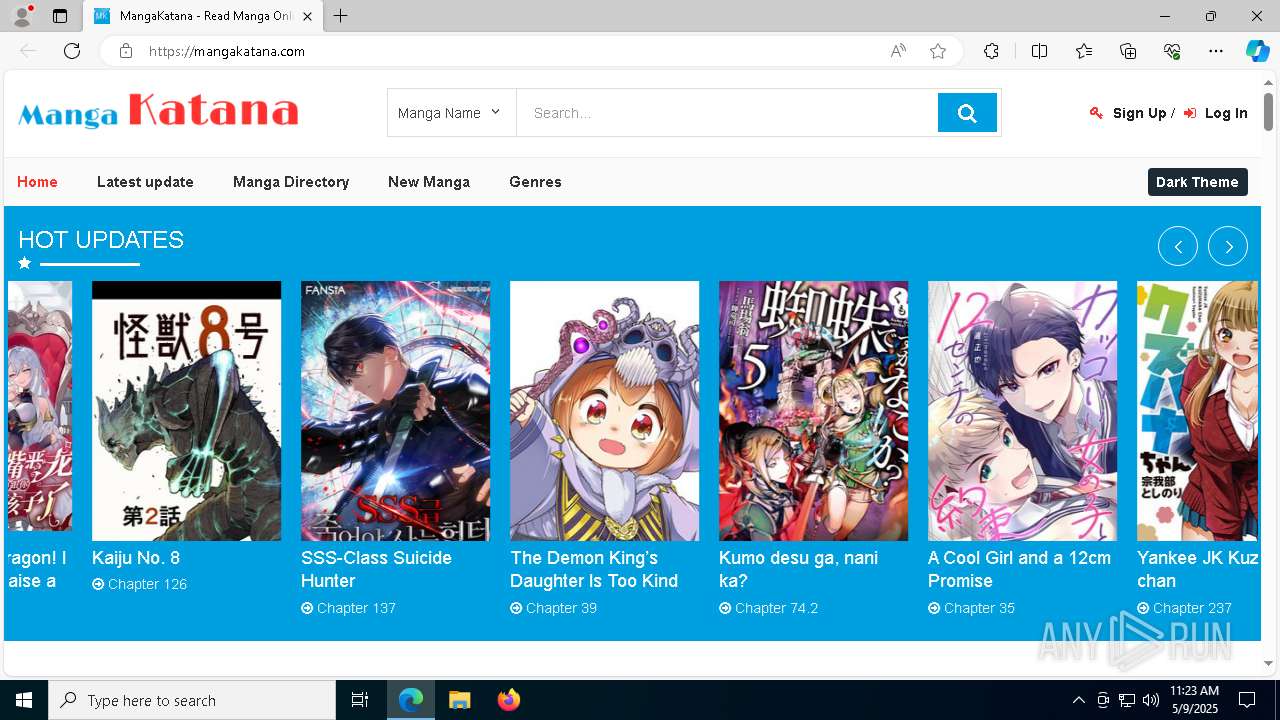
Task: Open the volume tray icon
Action: pos(1151,700)
